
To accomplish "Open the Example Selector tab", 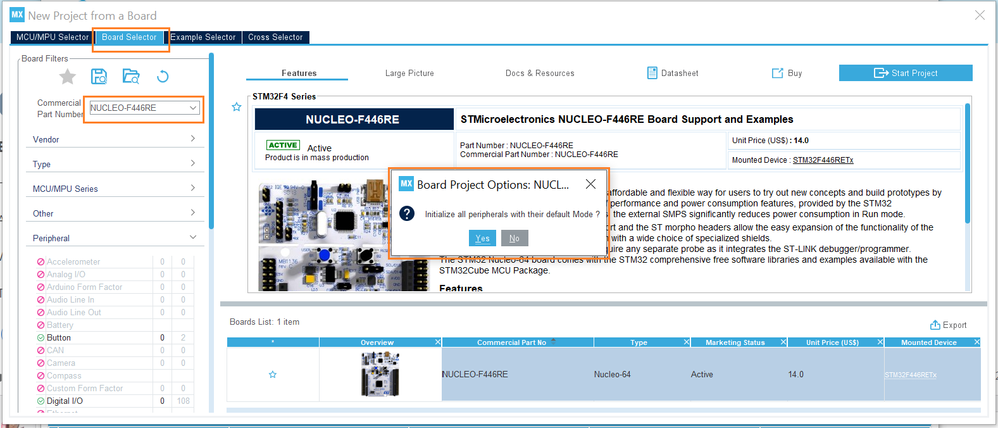I will [203, 37].
